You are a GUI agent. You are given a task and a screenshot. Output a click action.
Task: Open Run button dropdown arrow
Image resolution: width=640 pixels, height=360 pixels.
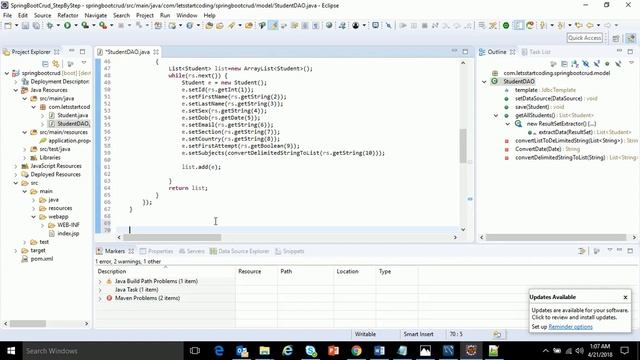76,26
